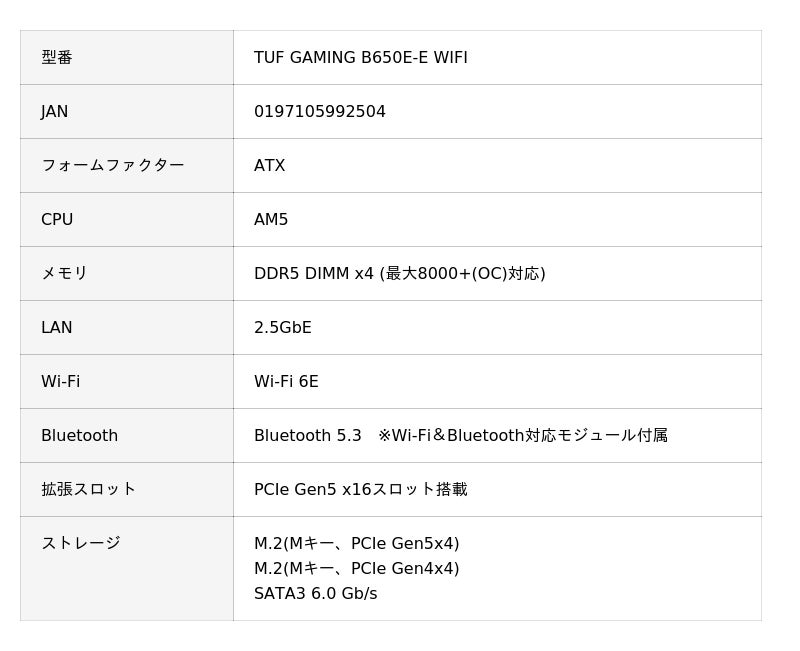
Task: Click the CPU row label
Action: click(57, 220)
